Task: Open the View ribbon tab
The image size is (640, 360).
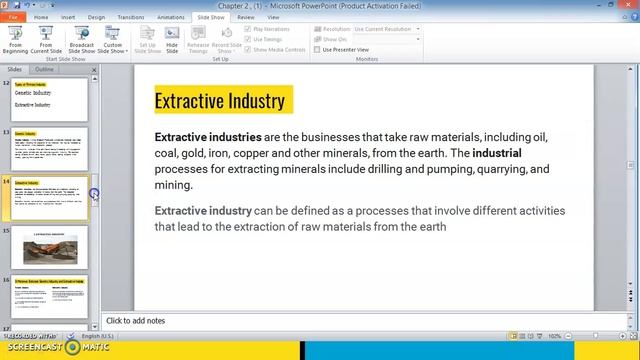Action: (x=273, y=17)
